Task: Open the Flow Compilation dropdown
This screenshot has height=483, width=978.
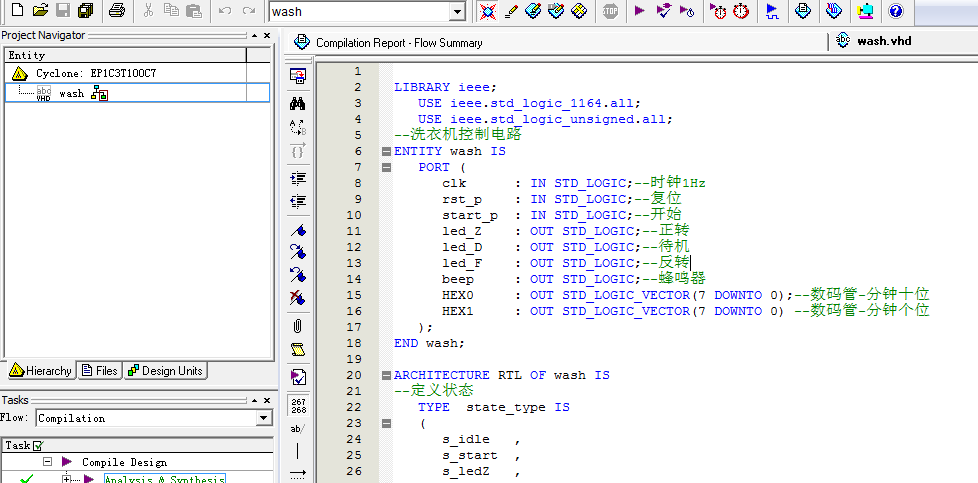Action: [264, 418]
